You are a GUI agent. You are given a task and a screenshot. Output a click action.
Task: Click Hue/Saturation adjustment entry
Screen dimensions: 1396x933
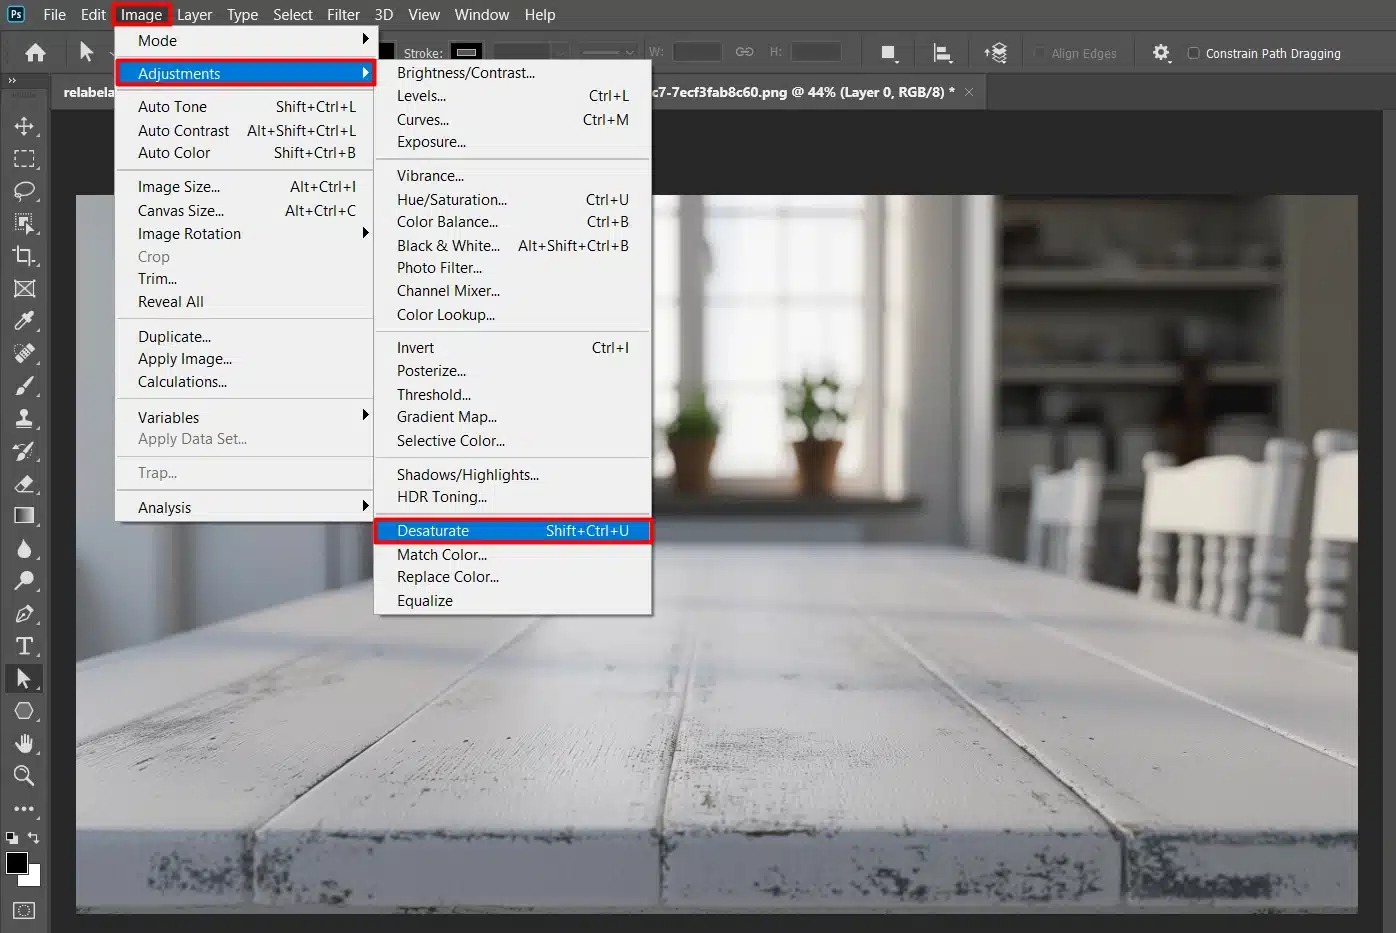point(452,200)
